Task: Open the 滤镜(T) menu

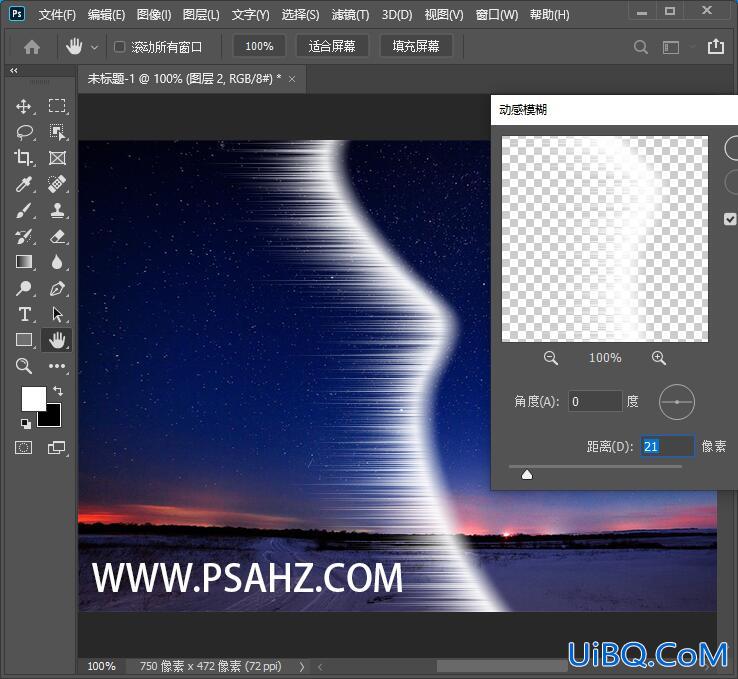Action: pyautogui.click(x=350, y=15)
